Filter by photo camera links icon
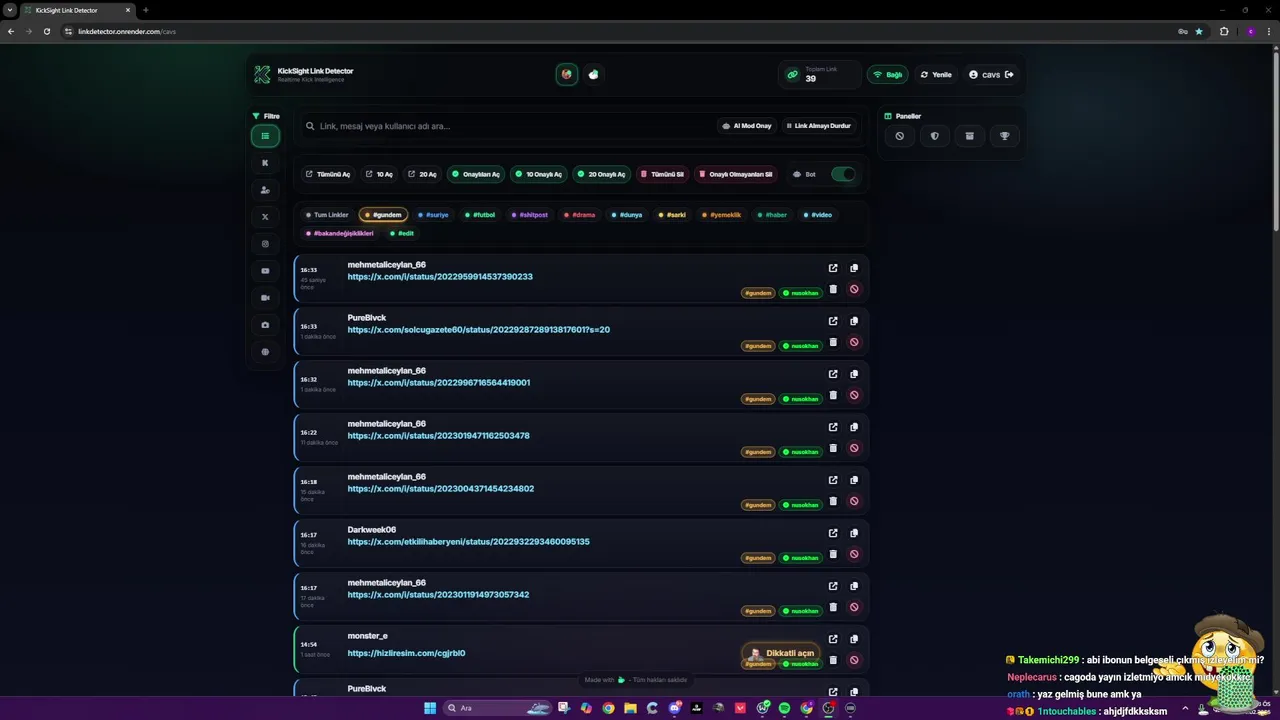This screenshot has width=1280, height=720. (265, 325)
